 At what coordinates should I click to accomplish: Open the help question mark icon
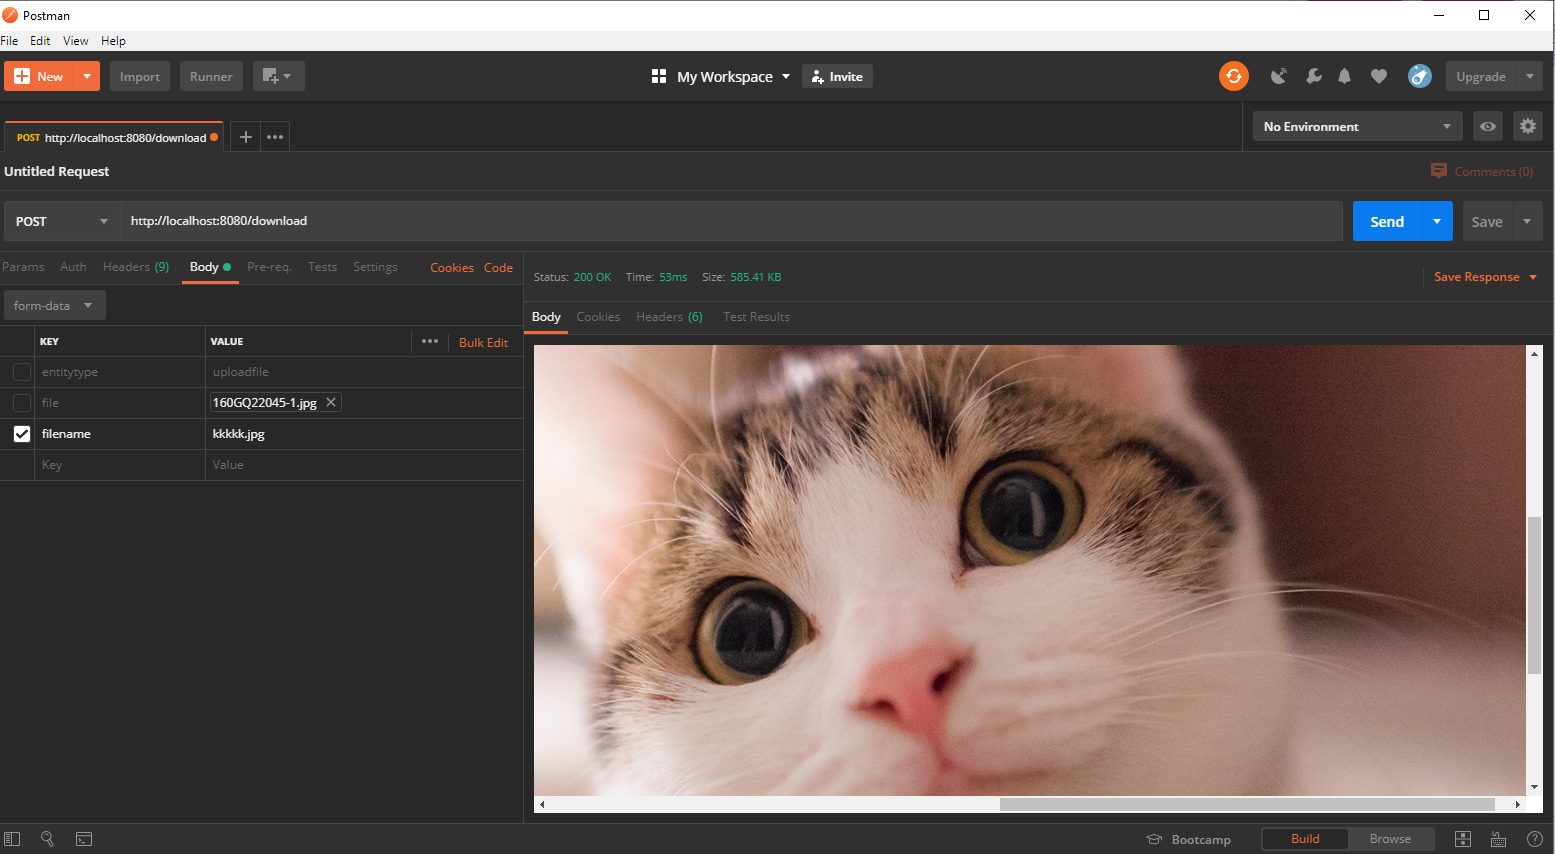1534,839
